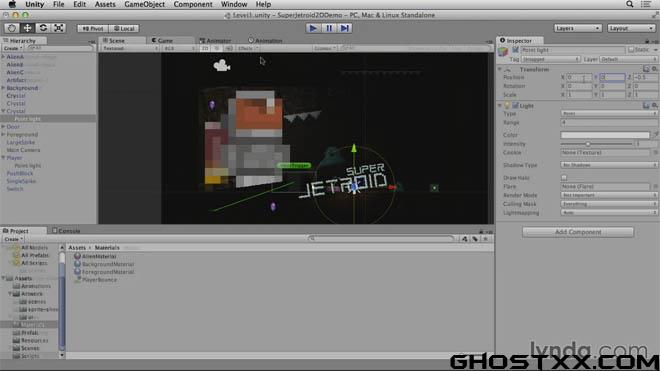This screenshot has width=660, height=371.
Task: Toggle the Light component enabled checkbox
Action: (x=515, y=106)
